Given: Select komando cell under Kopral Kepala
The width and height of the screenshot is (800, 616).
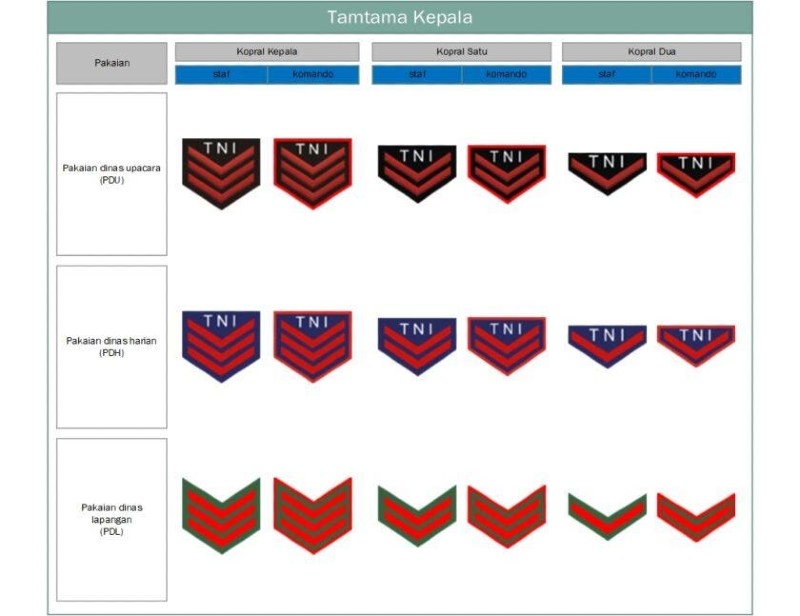Looking at the screenshot, I should pos(313,75).
